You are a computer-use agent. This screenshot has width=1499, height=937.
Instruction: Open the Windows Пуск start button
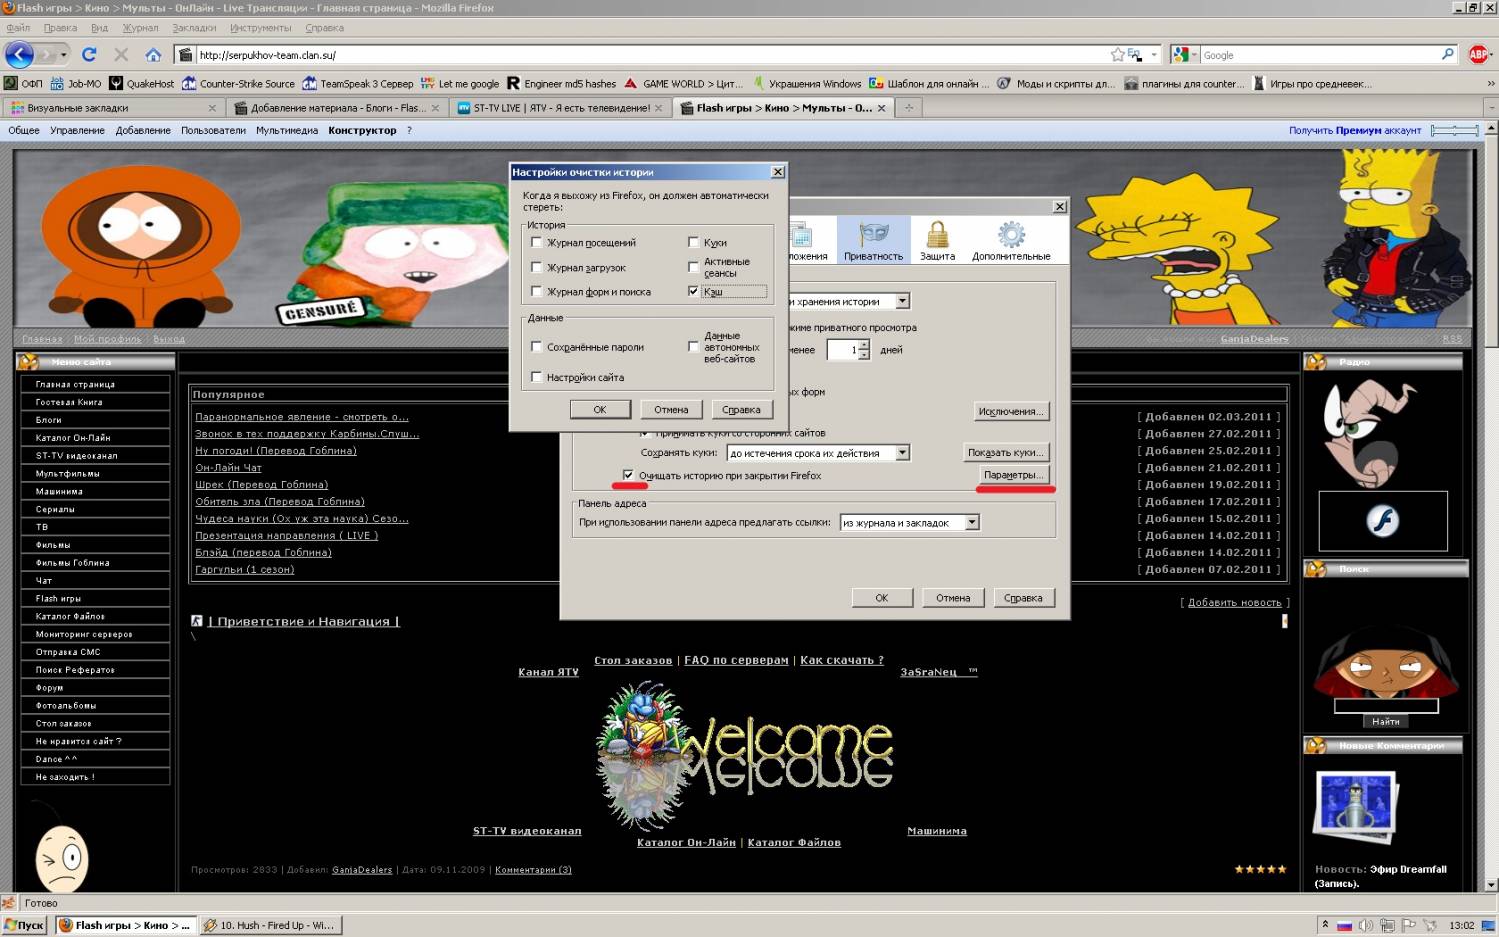[24, 925]
